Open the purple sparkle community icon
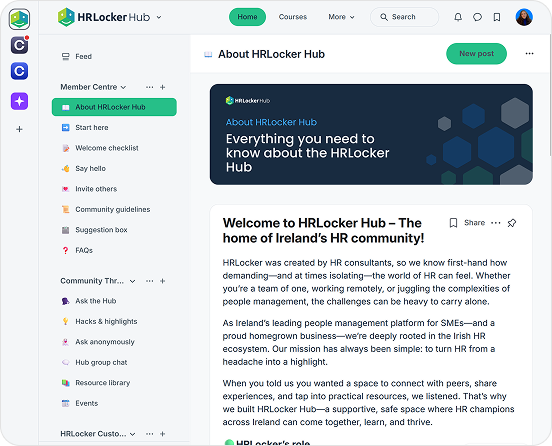Viewport: 552px width, 446px height. pos(19,101)
